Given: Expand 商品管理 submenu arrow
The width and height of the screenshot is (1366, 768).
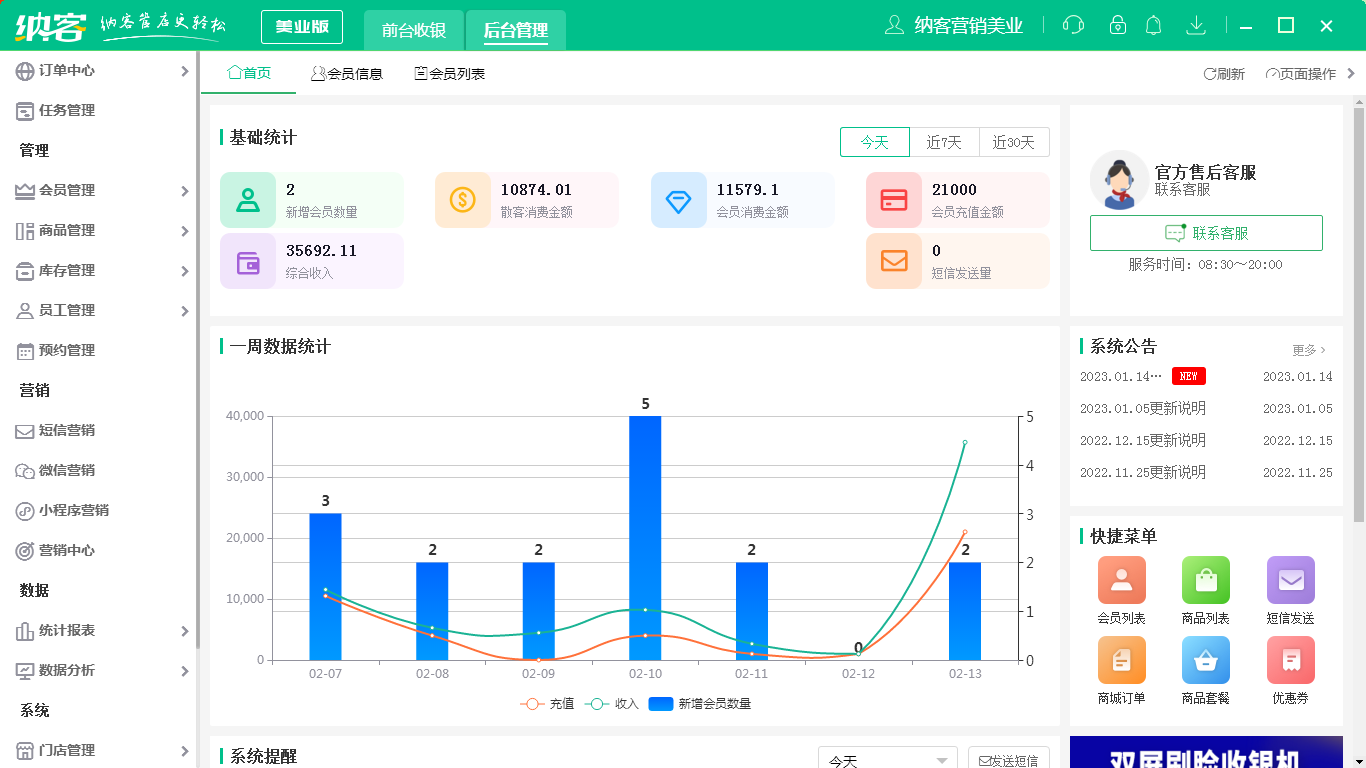Looking at the screenshot, I should [x=184, y=231].
